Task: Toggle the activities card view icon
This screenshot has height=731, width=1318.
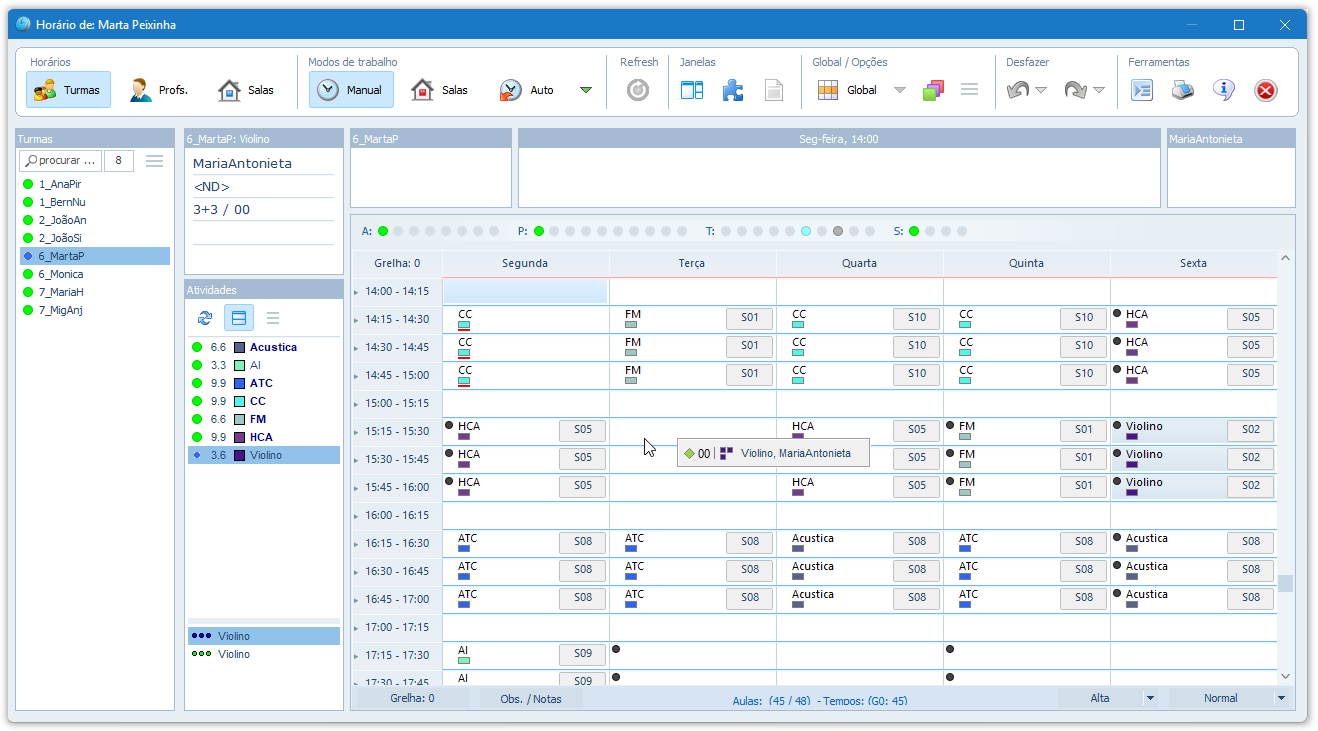Action: [239, 318]
